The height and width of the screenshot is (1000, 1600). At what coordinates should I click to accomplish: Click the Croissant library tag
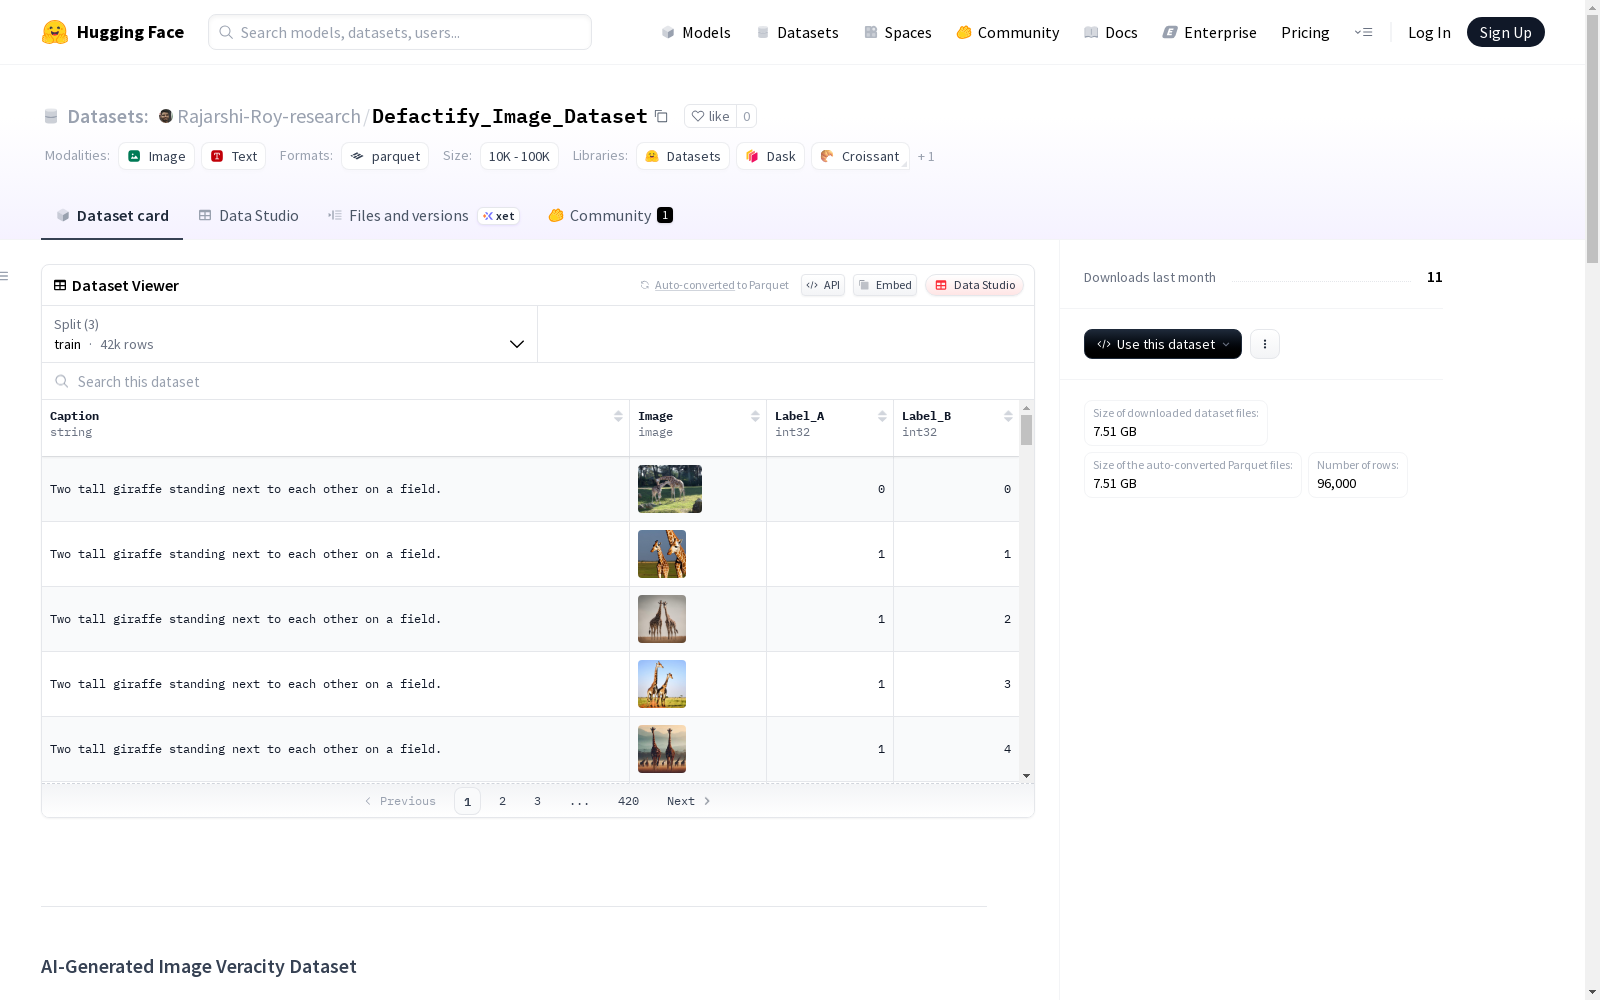pos(860,156)
